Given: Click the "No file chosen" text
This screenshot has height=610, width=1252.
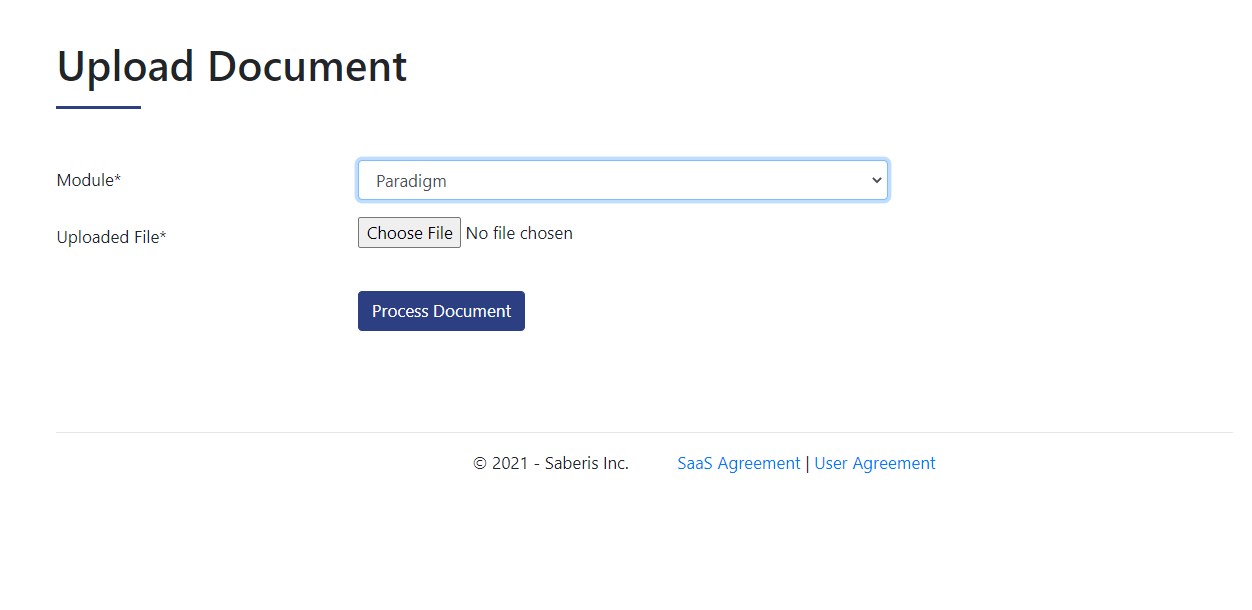Looking at the screenshot, I should click(x=519, y=233).
